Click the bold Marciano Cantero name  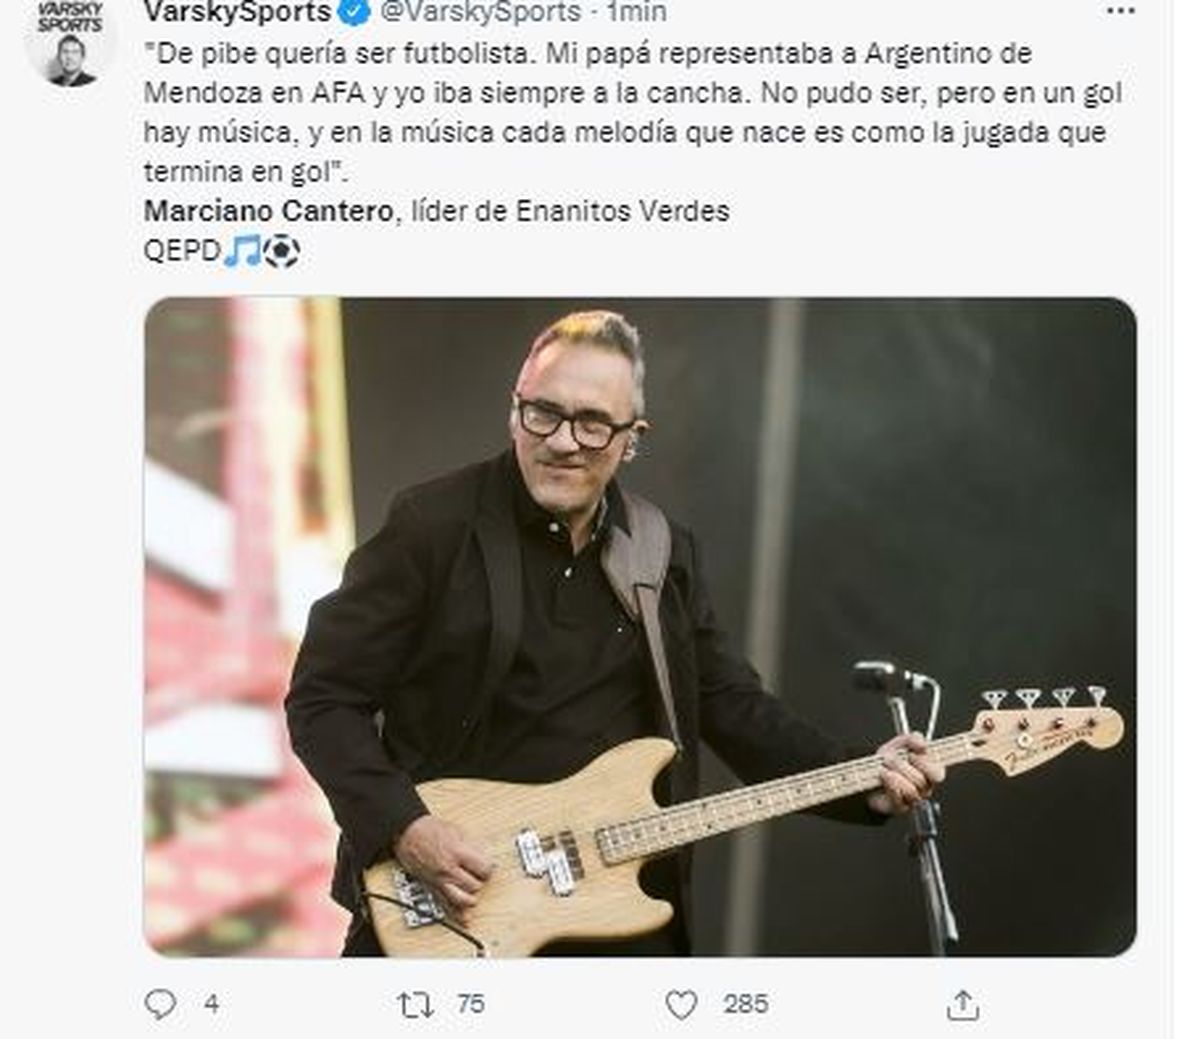pos(268,211)
